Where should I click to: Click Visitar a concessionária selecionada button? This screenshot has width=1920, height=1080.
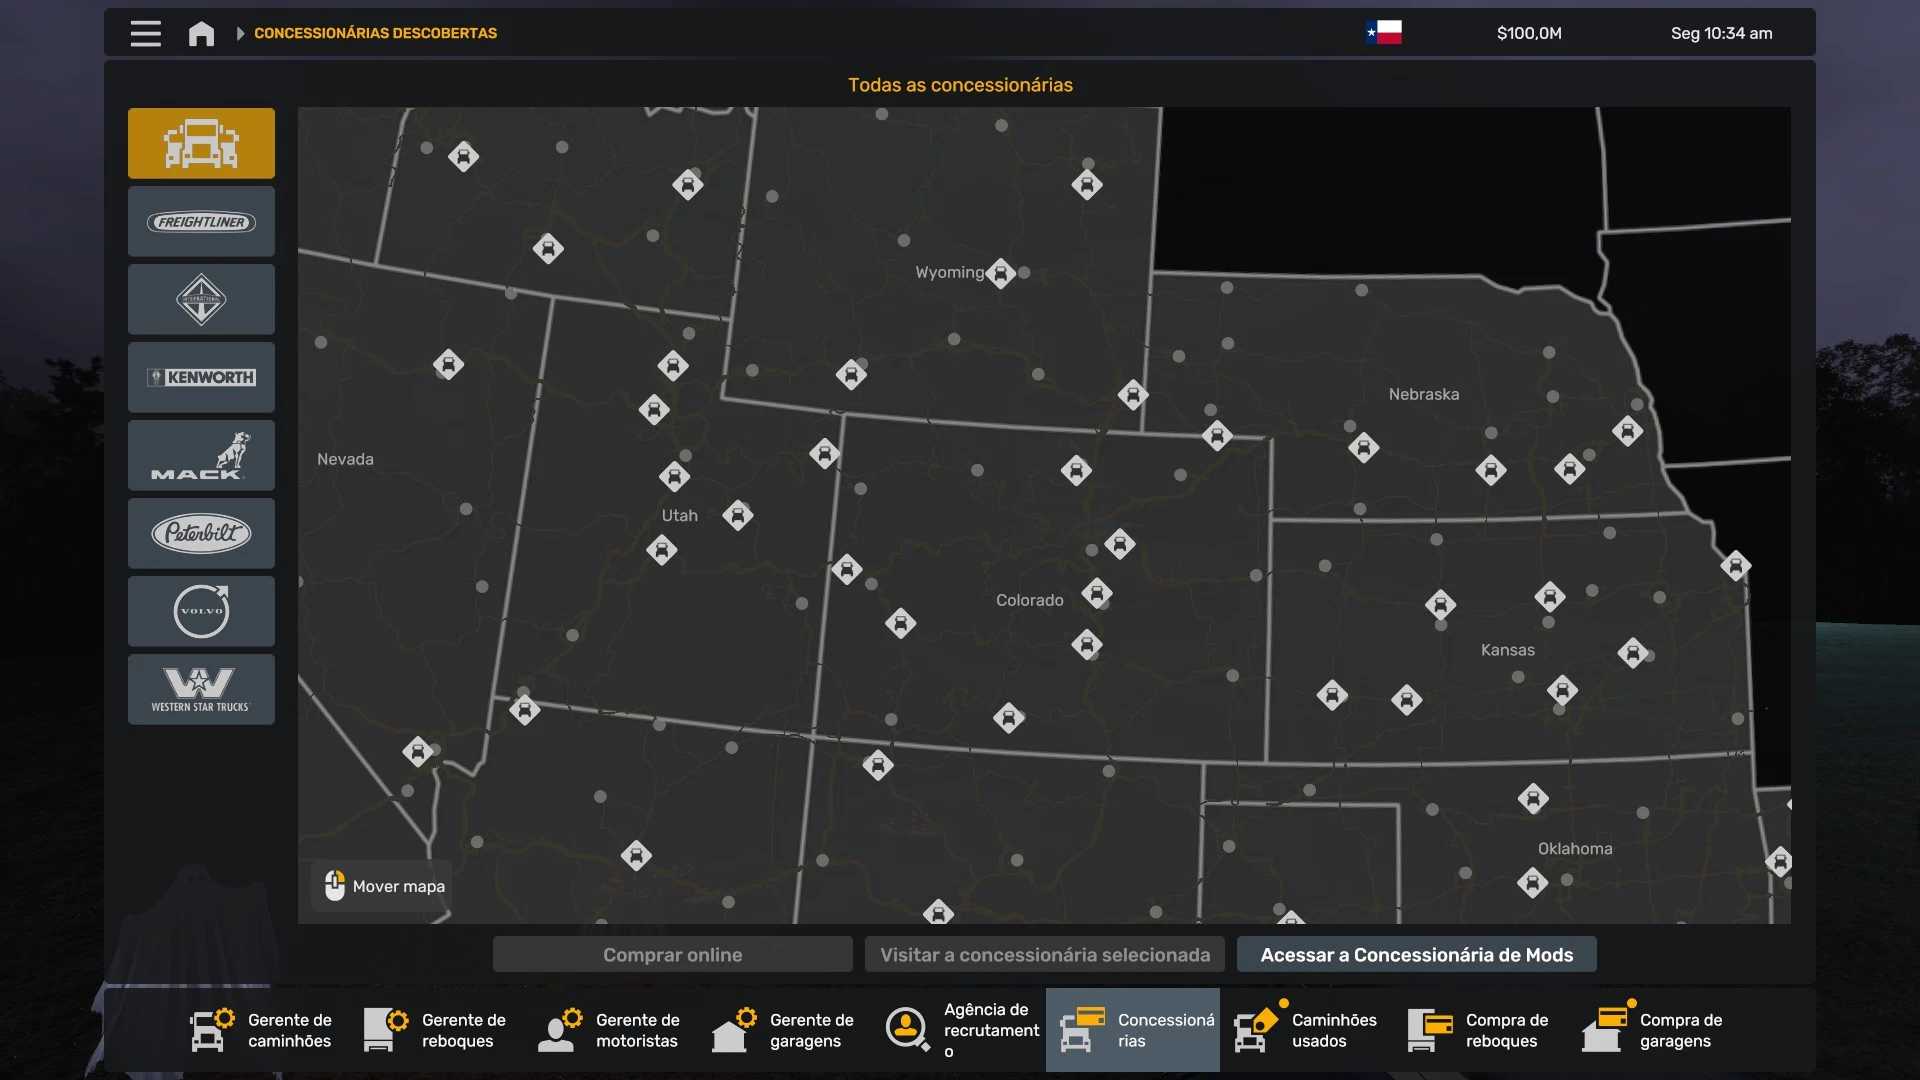1045,955
